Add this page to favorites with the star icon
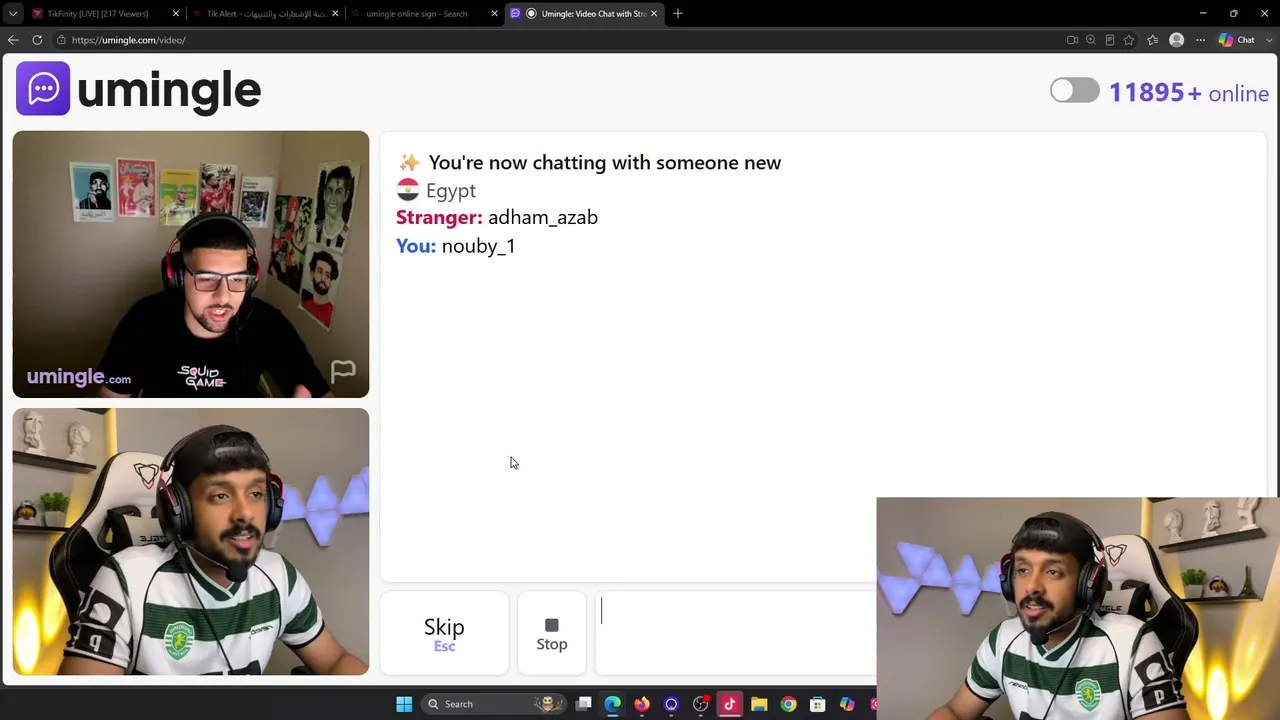1280x720 pixels. tap(1129, 40)
